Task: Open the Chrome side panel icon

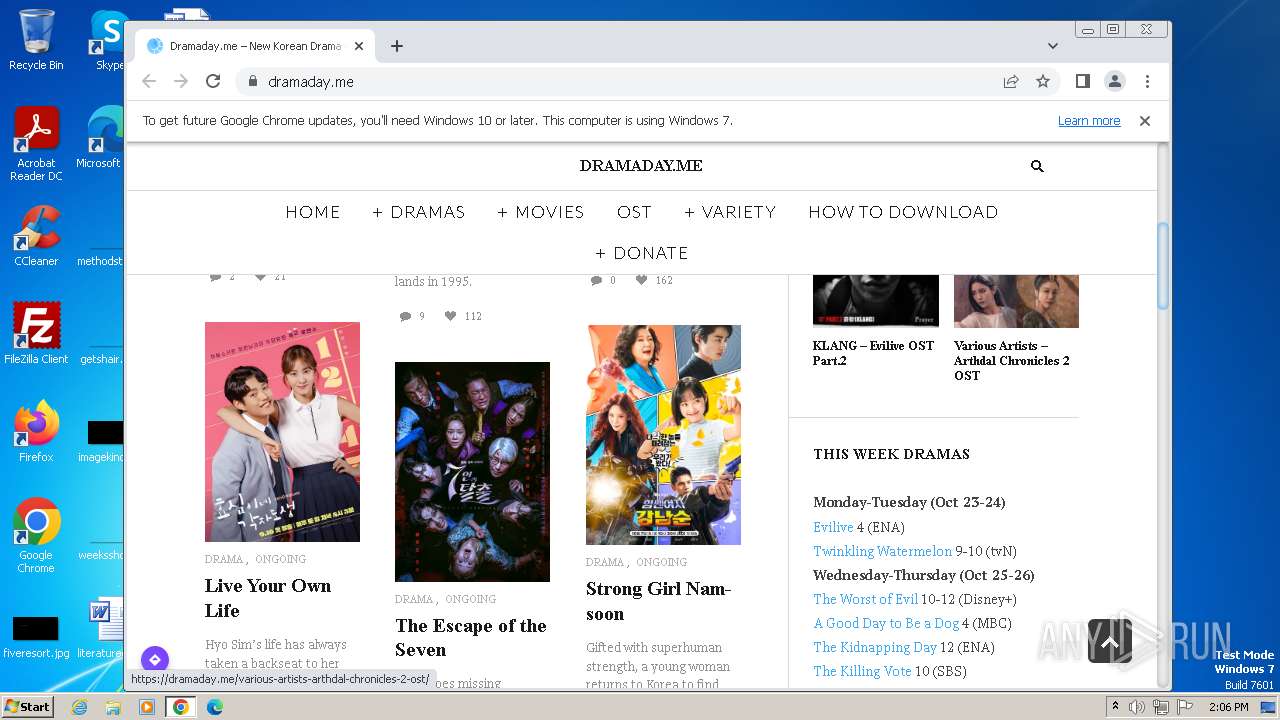Action: 1082,81
